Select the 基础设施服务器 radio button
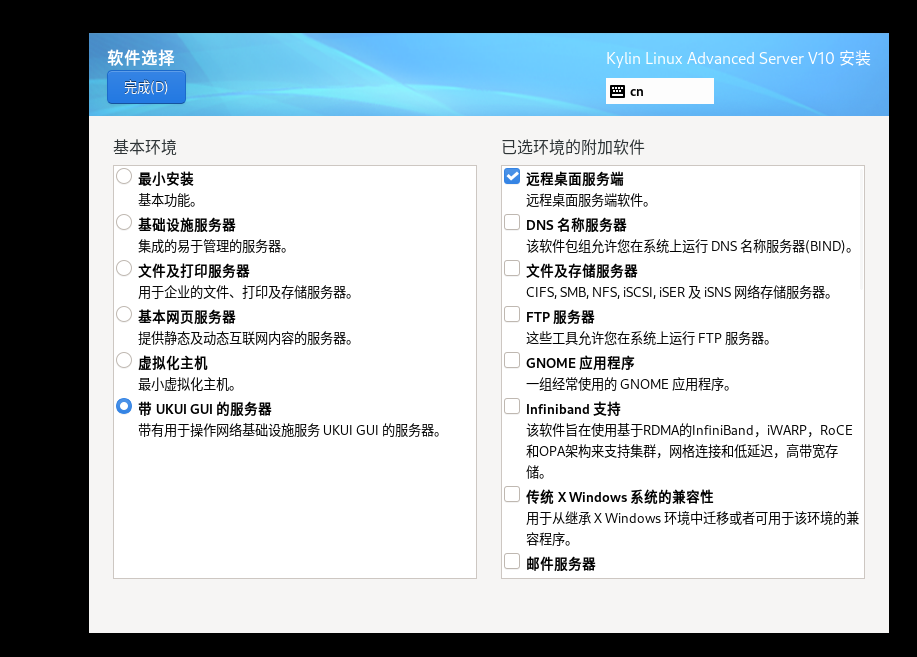This screenshot has width=917, height=657. tap(124, 222)
